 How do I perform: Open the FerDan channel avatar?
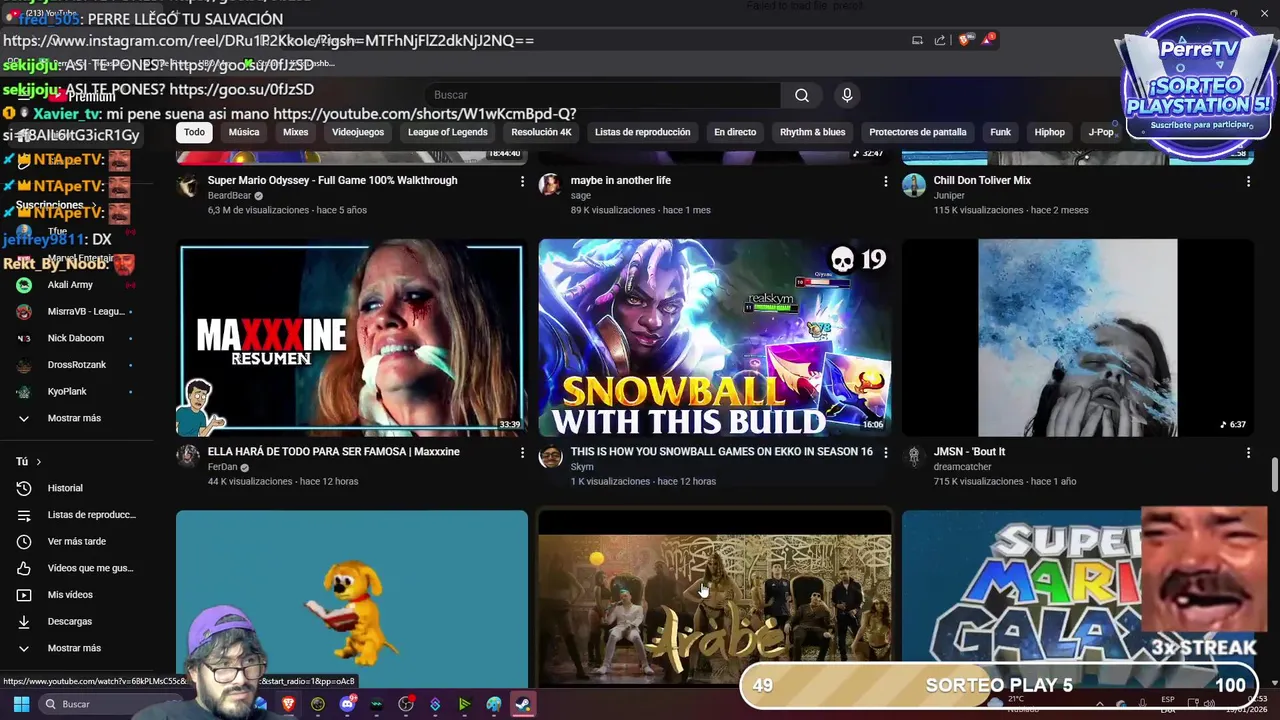[188, 456]
